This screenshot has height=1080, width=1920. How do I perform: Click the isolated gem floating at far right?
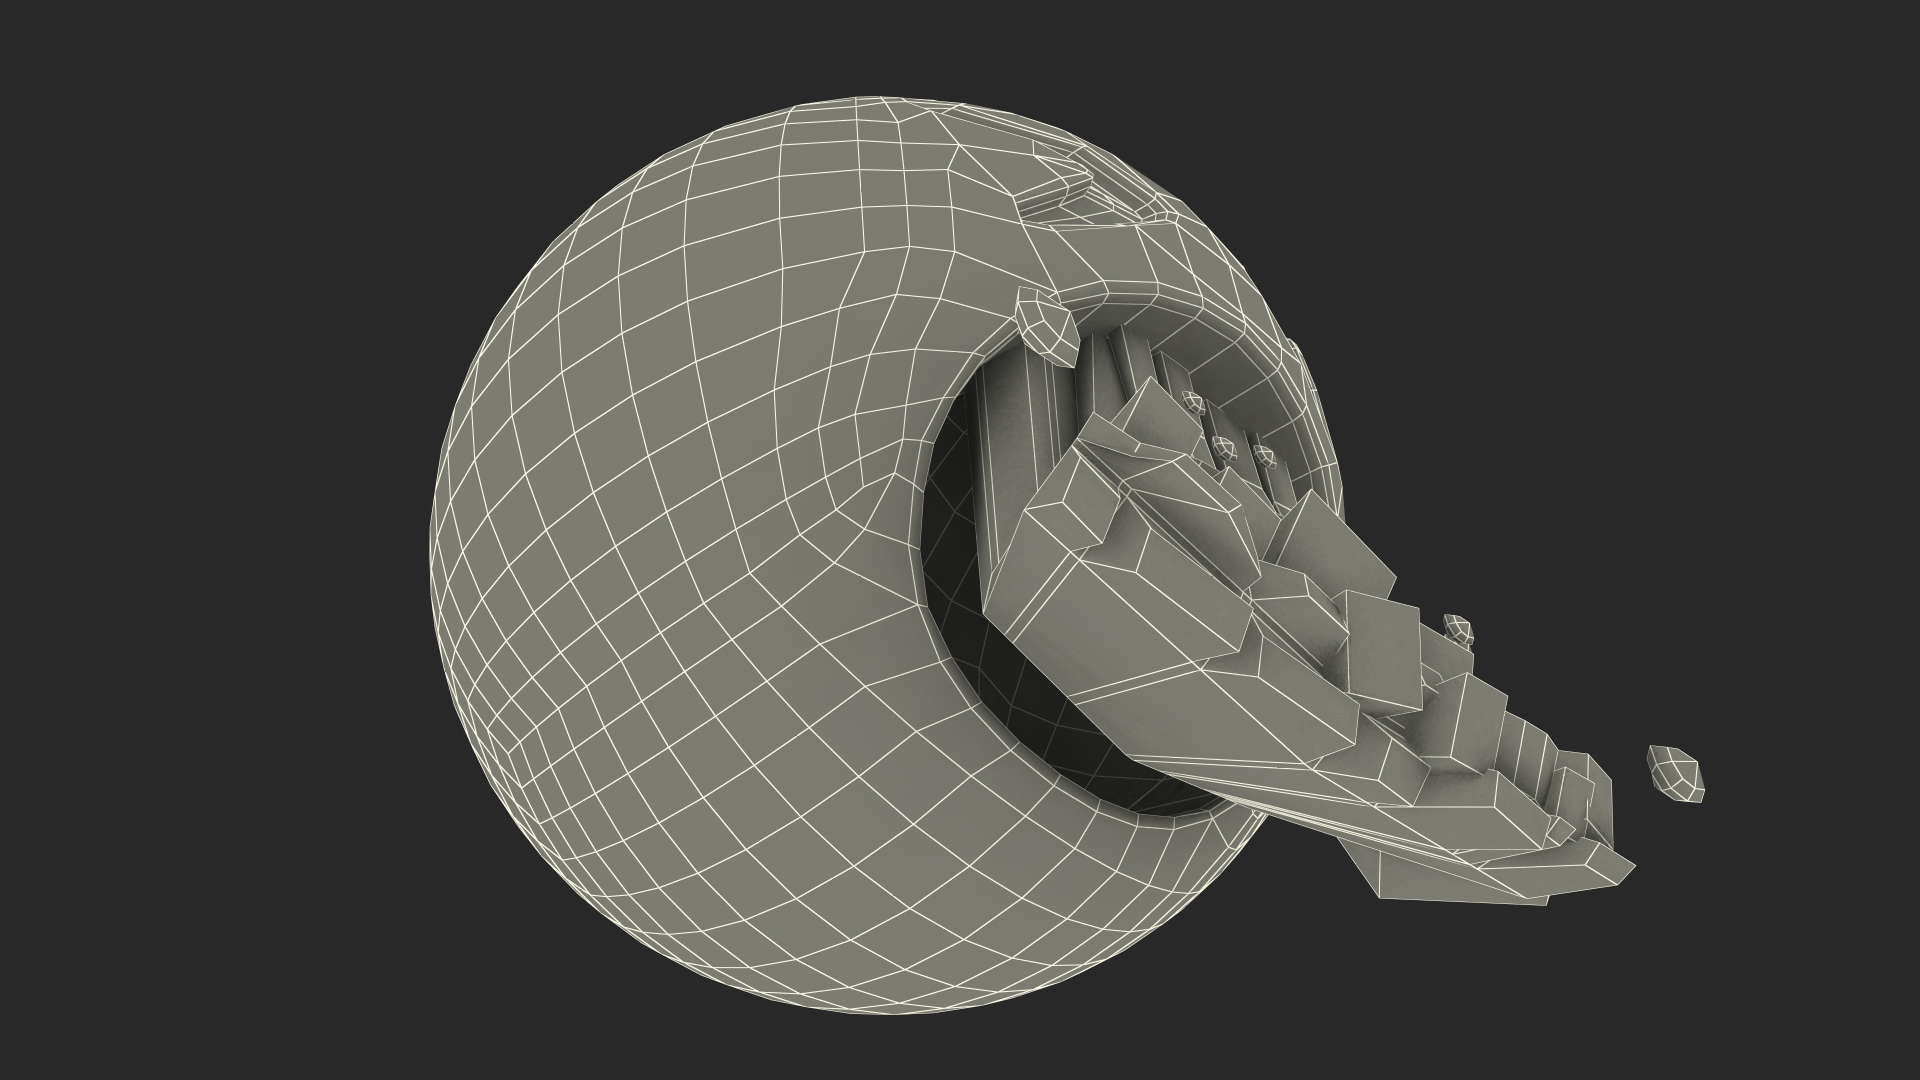click(1675, 773)
